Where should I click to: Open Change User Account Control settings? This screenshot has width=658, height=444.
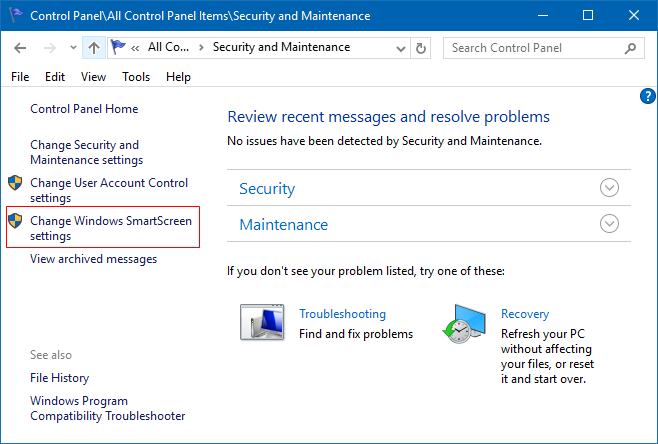tap(109, 190)
